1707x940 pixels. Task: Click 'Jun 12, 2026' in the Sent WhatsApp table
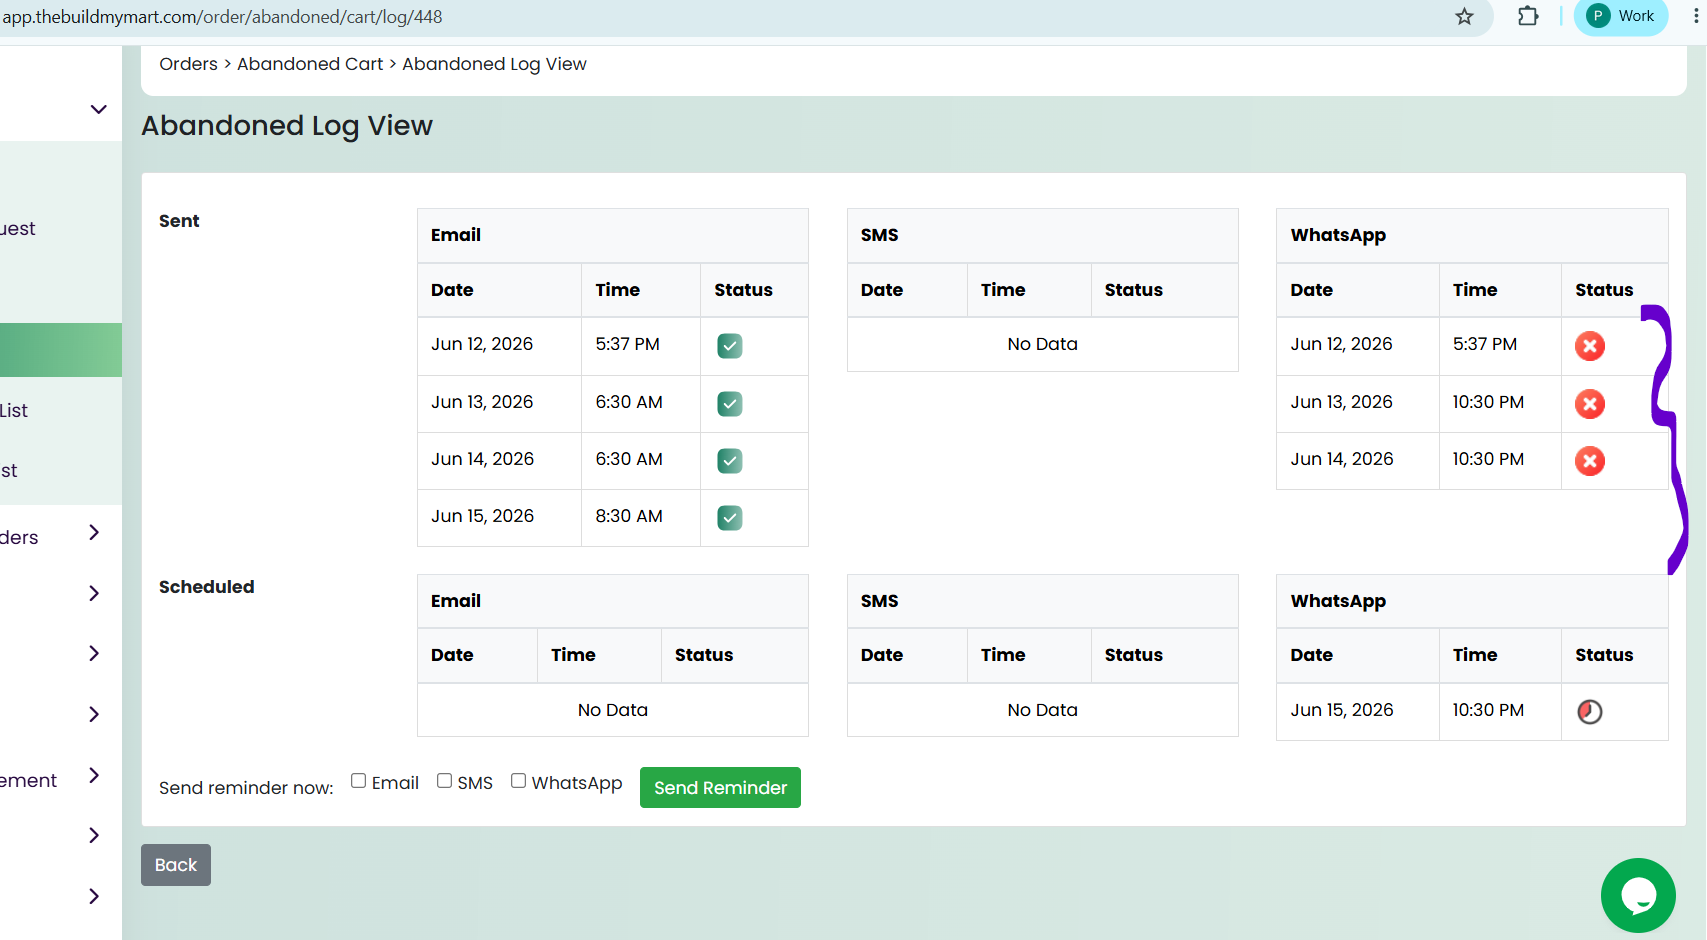pos(1341,344)
